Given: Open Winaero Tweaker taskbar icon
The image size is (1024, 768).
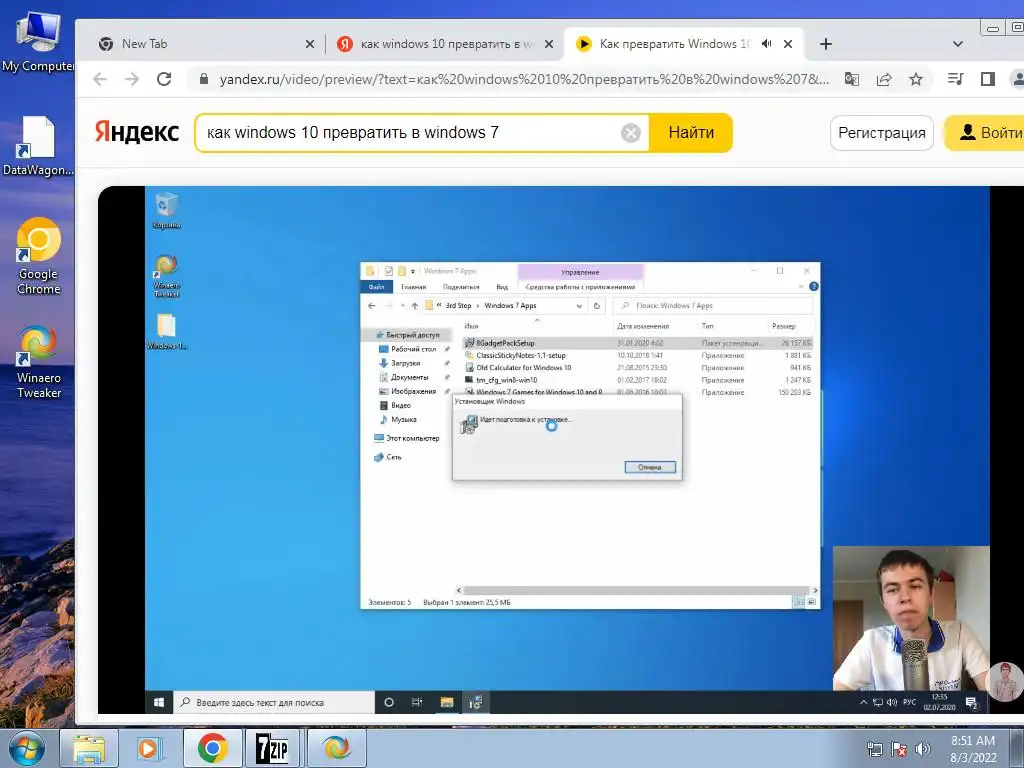Looking at the screenshot, I should [x=336, y=748].
